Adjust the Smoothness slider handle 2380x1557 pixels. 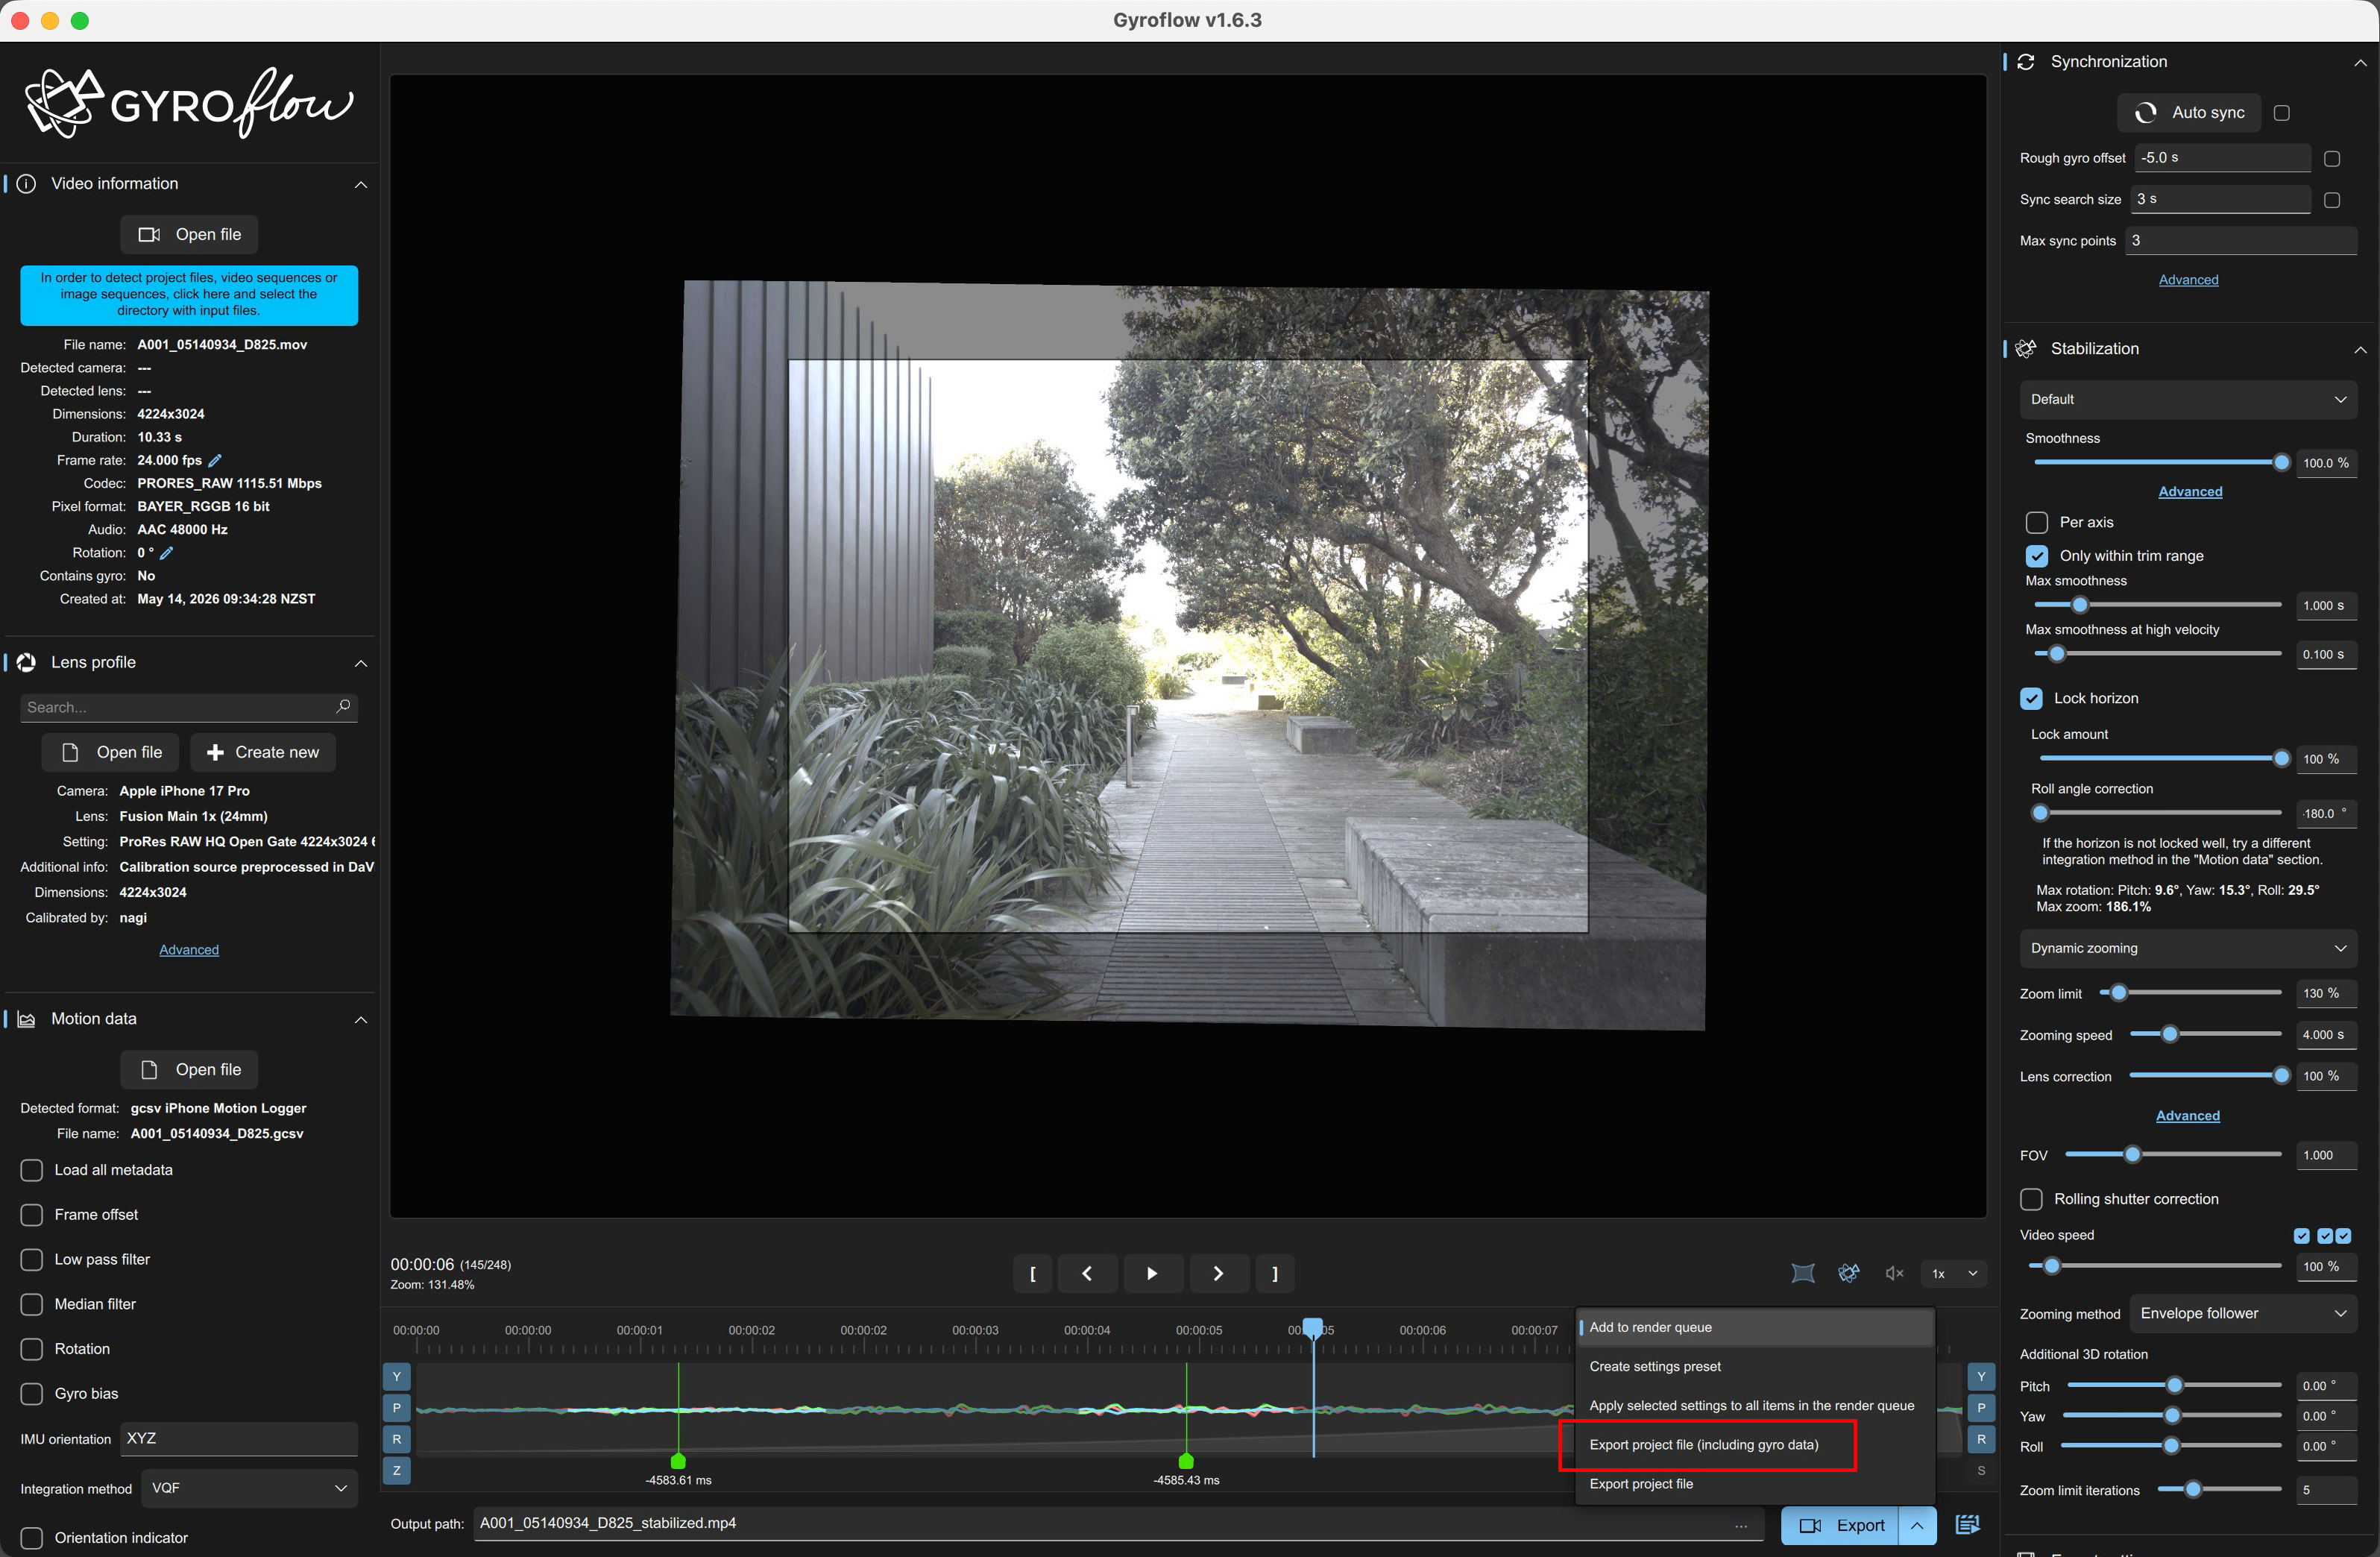pyautogui.click(x=2281, y=462)
